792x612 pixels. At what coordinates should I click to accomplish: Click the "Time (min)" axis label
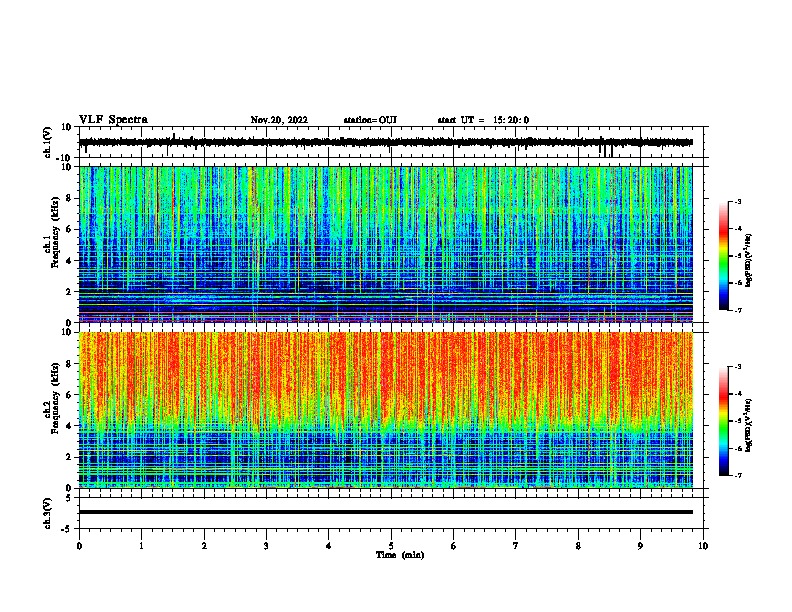pos(400,555)
